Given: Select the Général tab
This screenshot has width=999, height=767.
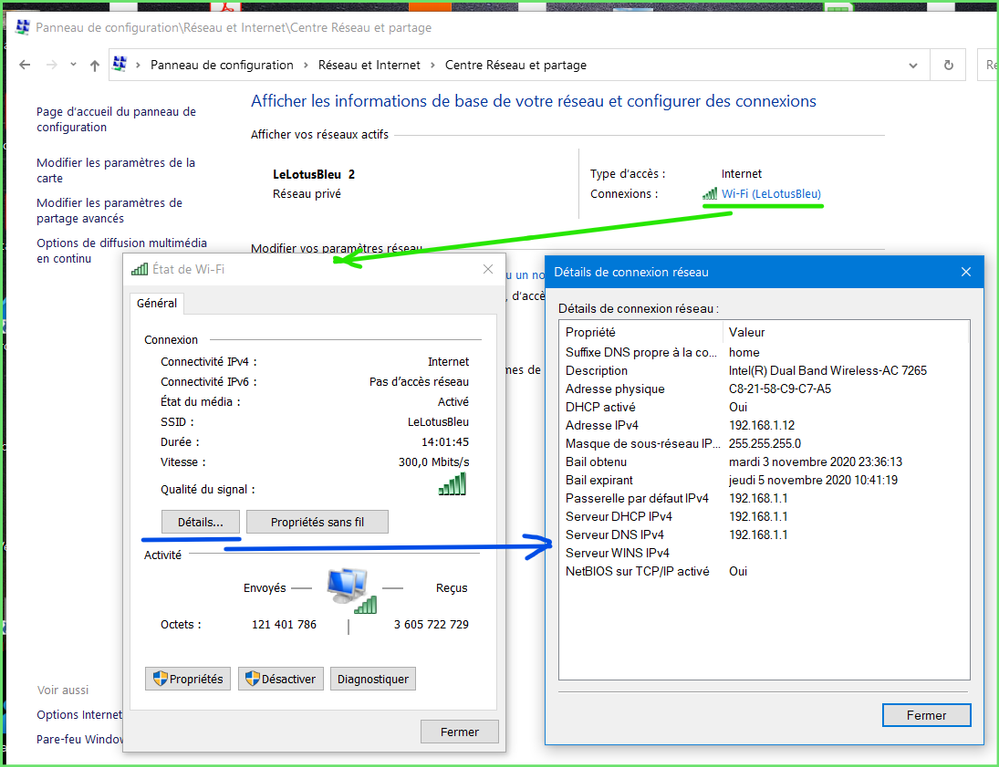Looking at the screenshot, I should click(157, 303).
